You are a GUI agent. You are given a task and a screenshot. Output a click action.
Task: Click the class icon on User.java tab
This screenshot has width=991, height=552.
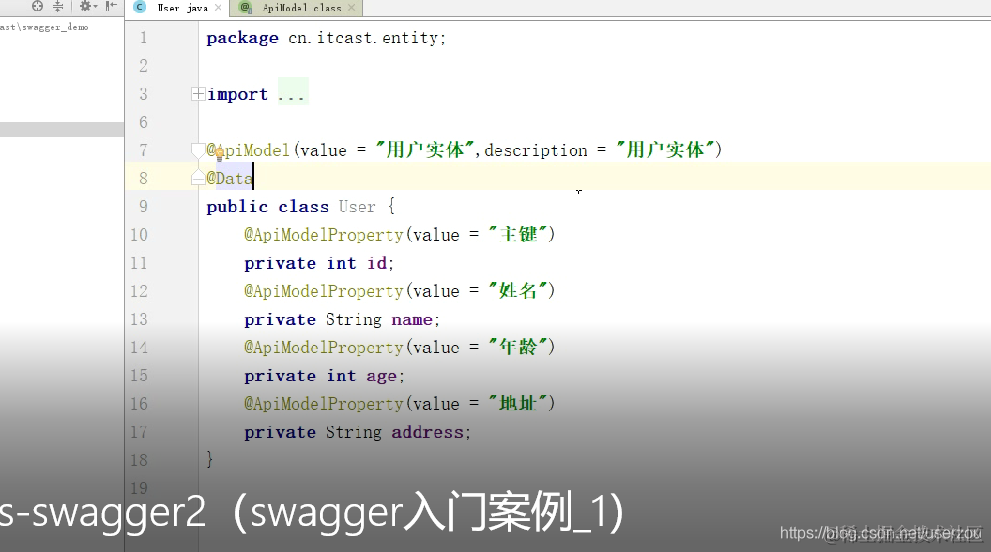pos(140,7)
